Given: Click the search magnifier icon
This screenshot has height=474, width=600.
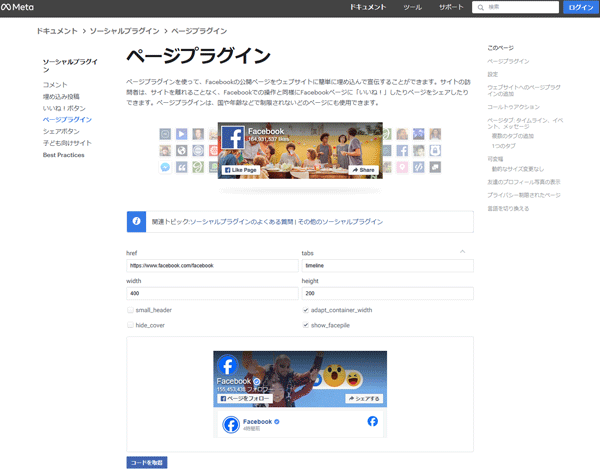Looking at the screenshot, I should coord(481,7).
